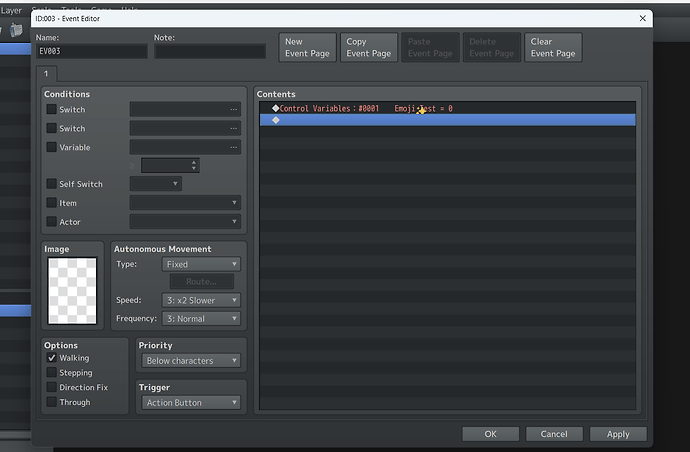Check the Actor condition checkbox
Screen dimensions: 690x452
pyautogui.click(x=51, y=221)
